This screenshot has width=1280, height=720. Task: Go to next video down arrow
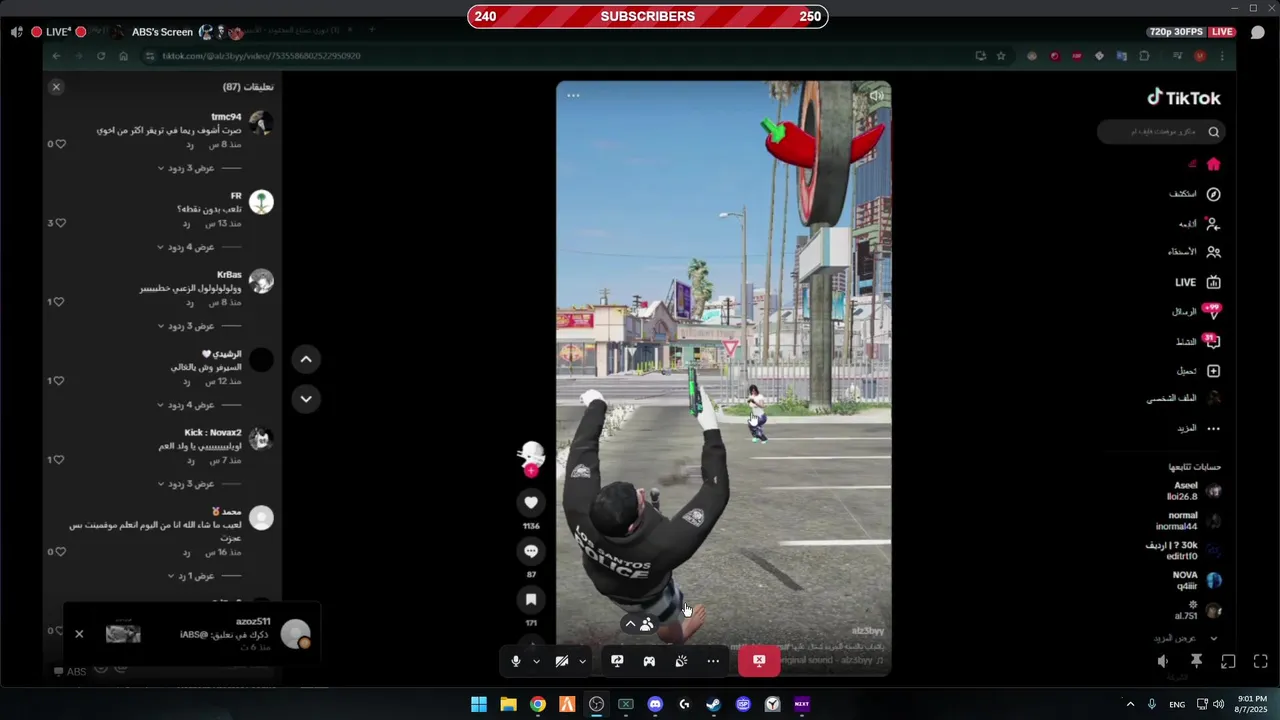pos(306,398)
